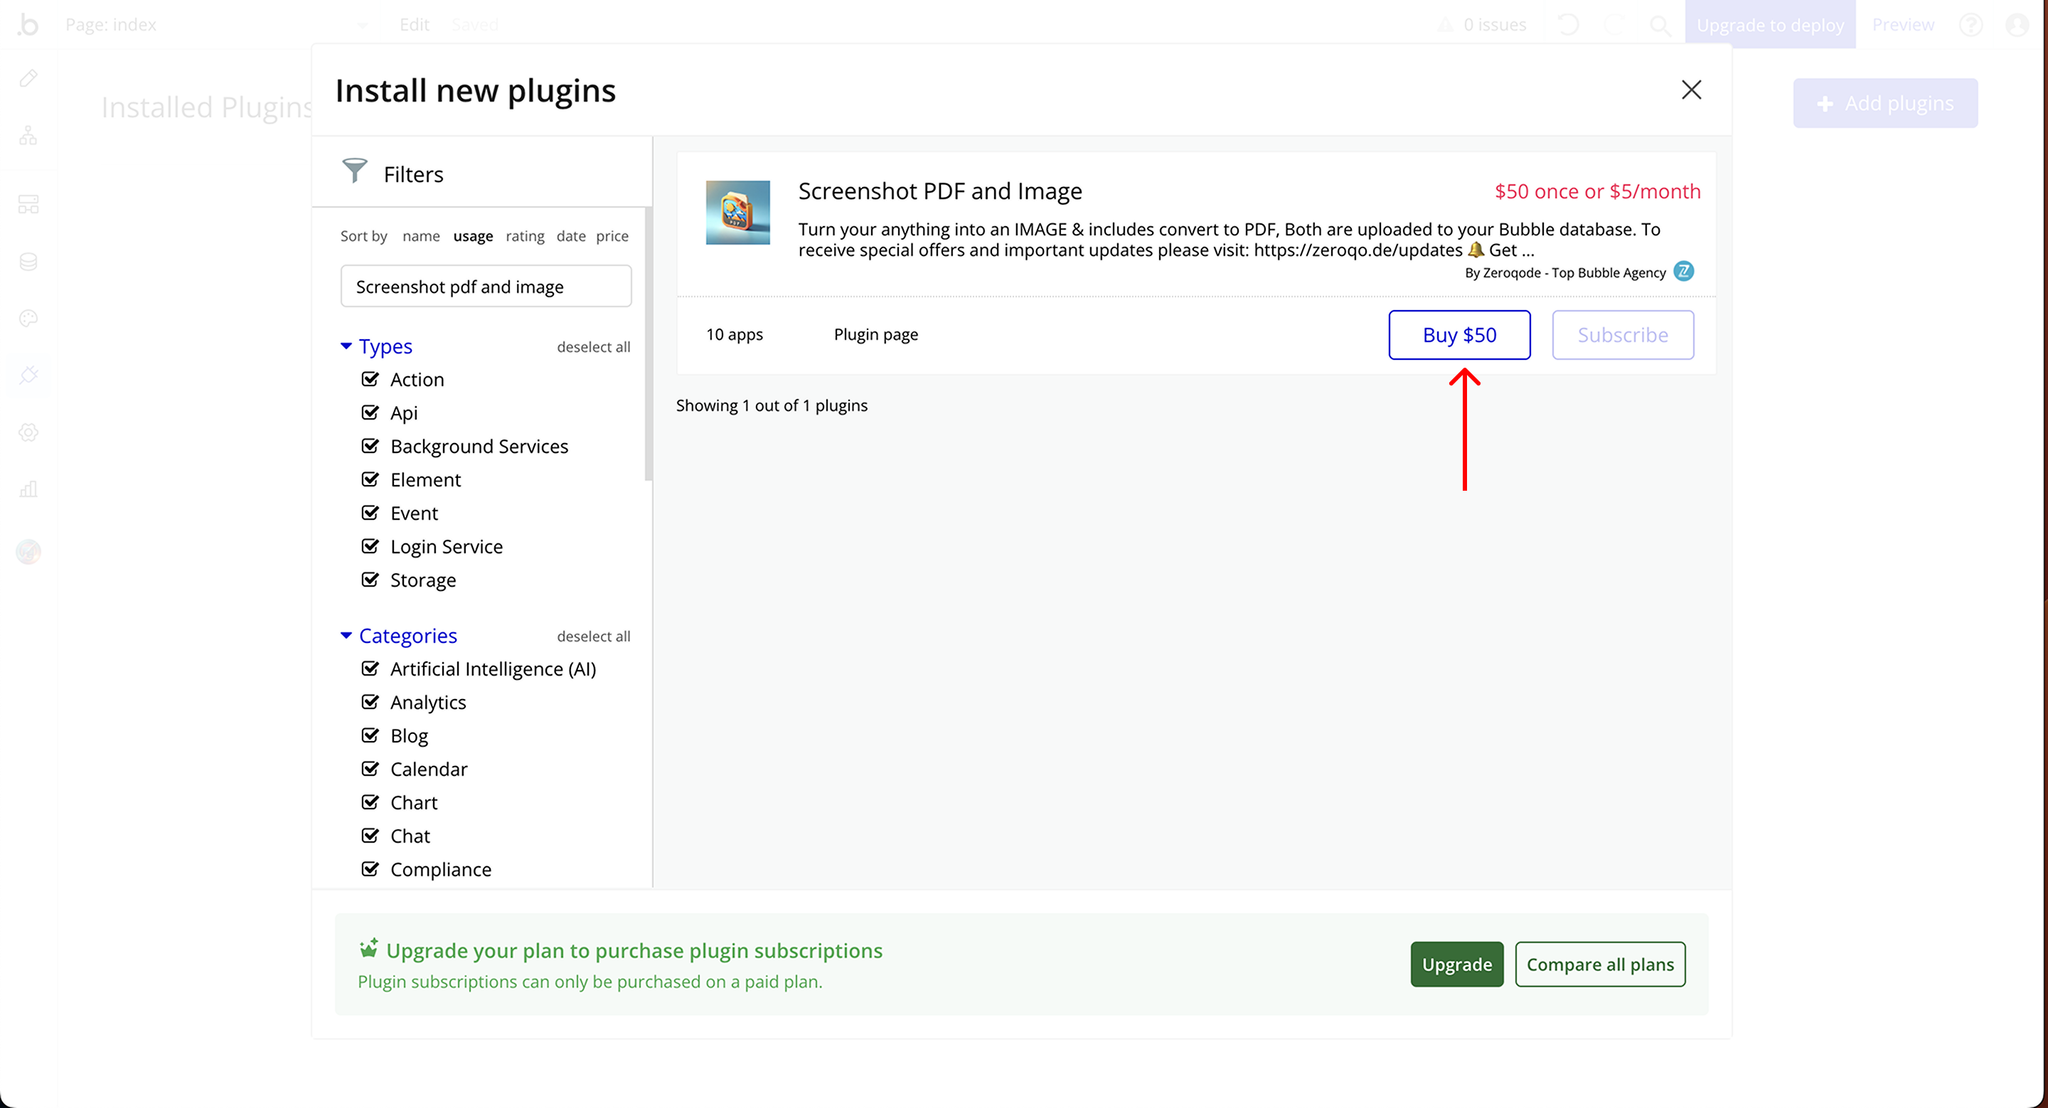Open the Plugin page link
The height and width of the screenshot is (1108, 2048).
[x=875, y=335]
